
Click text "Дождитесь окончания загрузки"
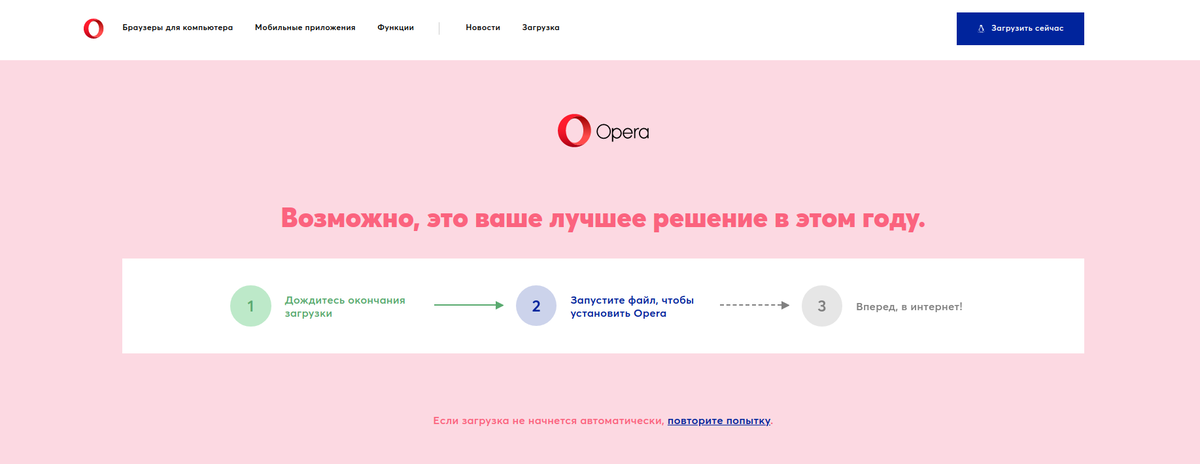coord(345,306)
